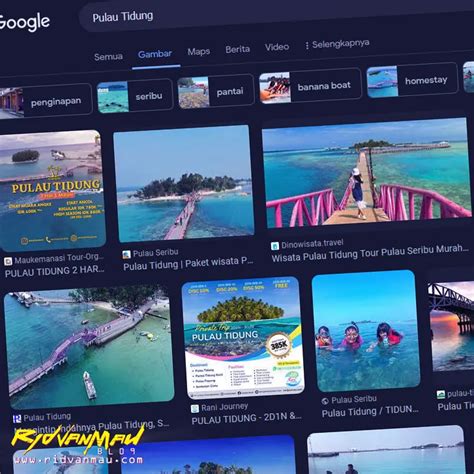
Task: Open the island with bridge aerial image
Action: [183, 183]
